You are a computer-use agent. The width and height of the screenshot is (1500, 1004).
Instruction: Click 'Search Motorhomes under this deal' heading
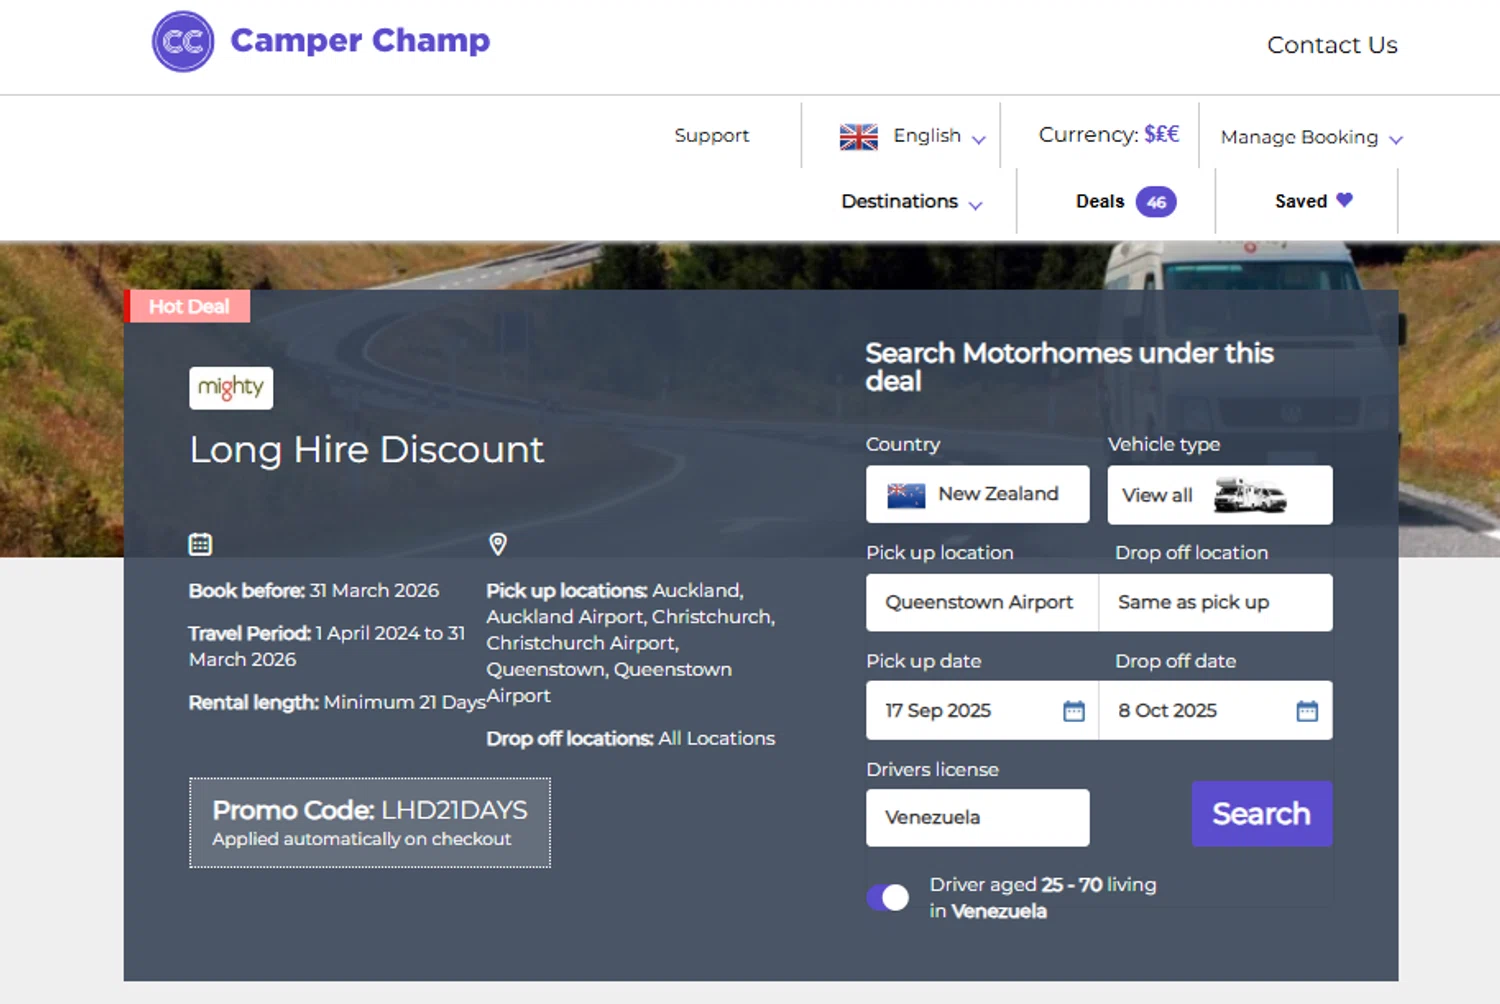point(1069,367)
